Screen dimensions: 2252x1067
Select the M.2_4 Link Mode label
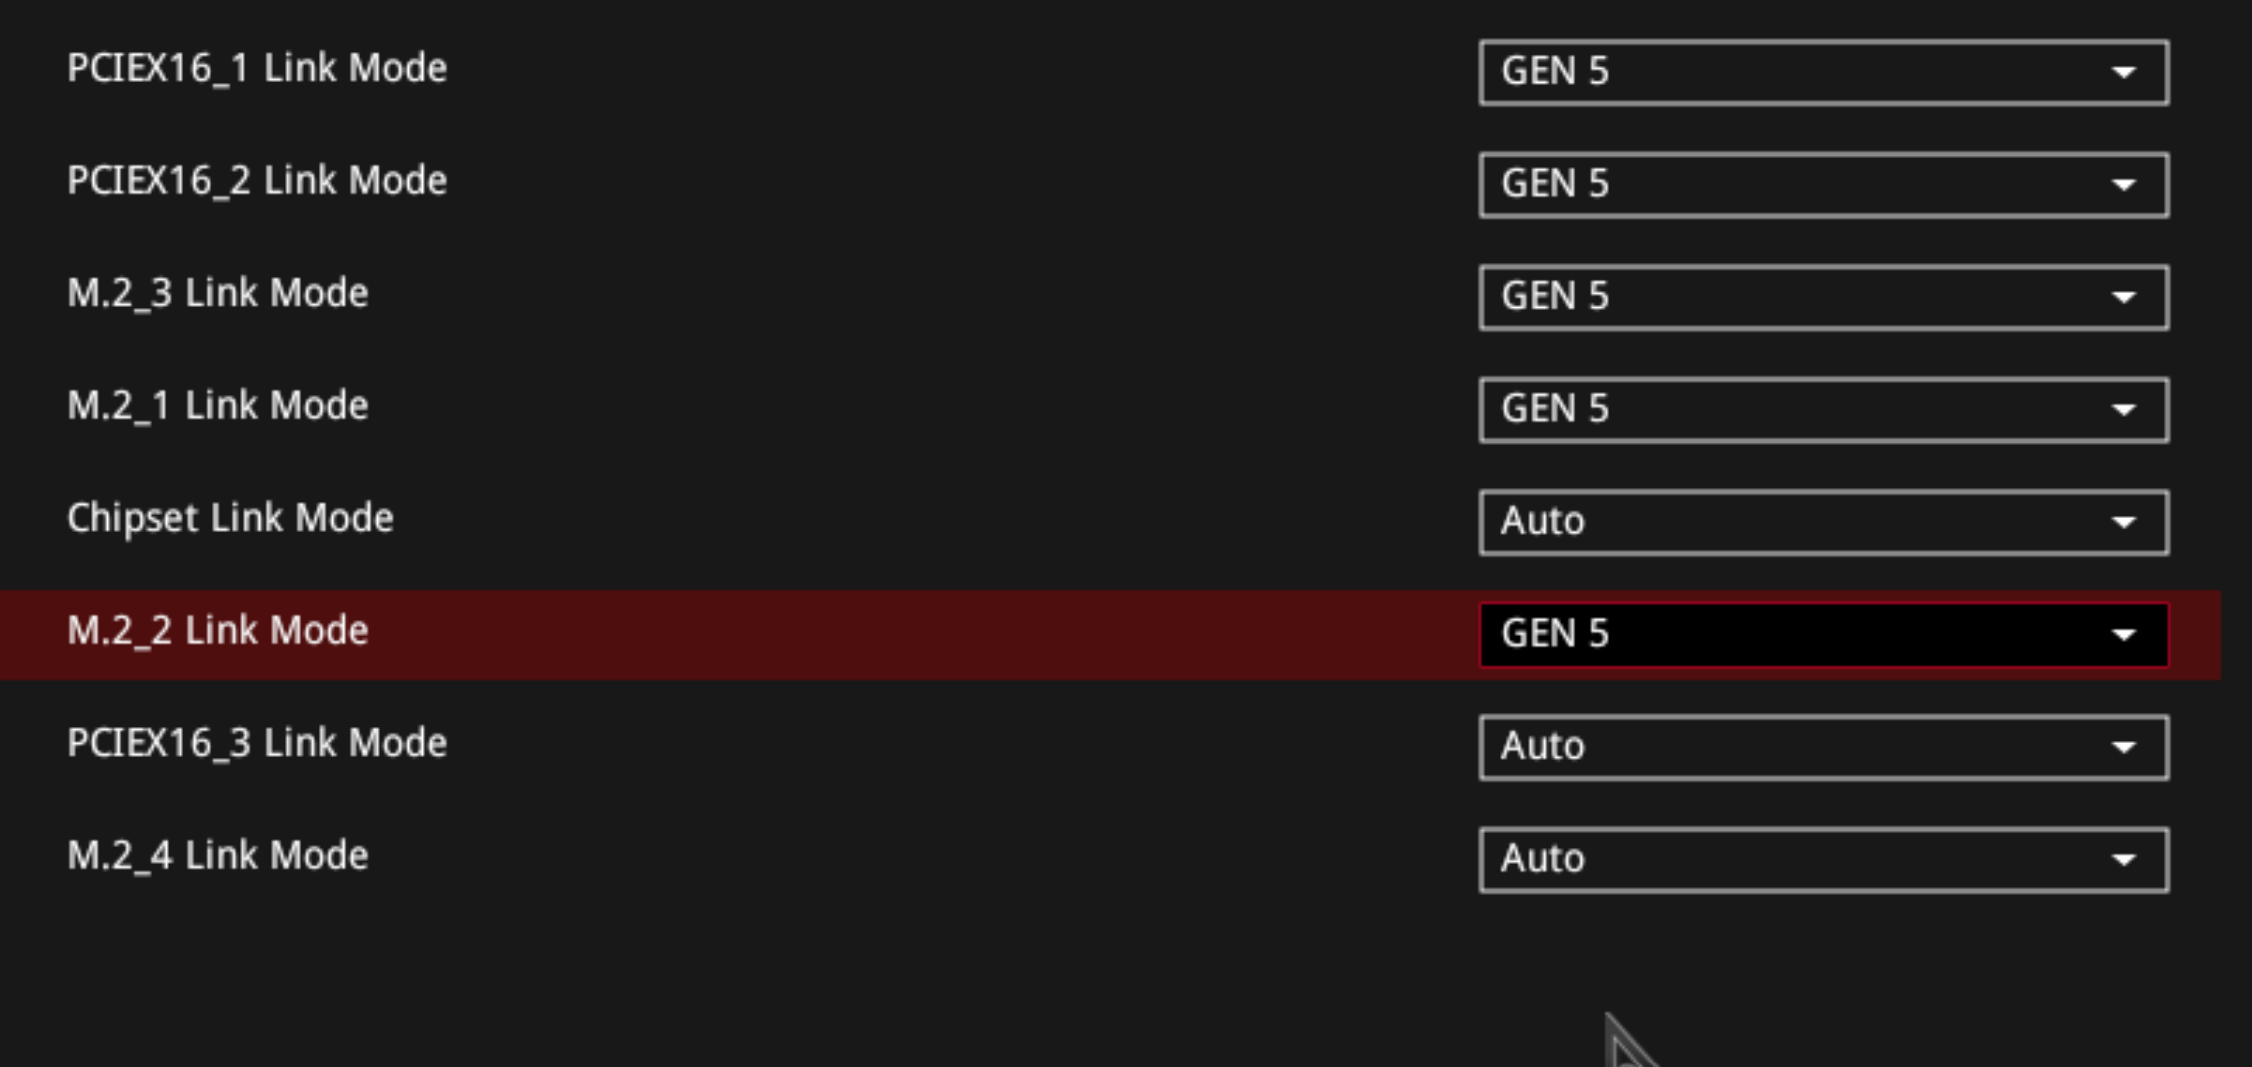pos(218,856)
